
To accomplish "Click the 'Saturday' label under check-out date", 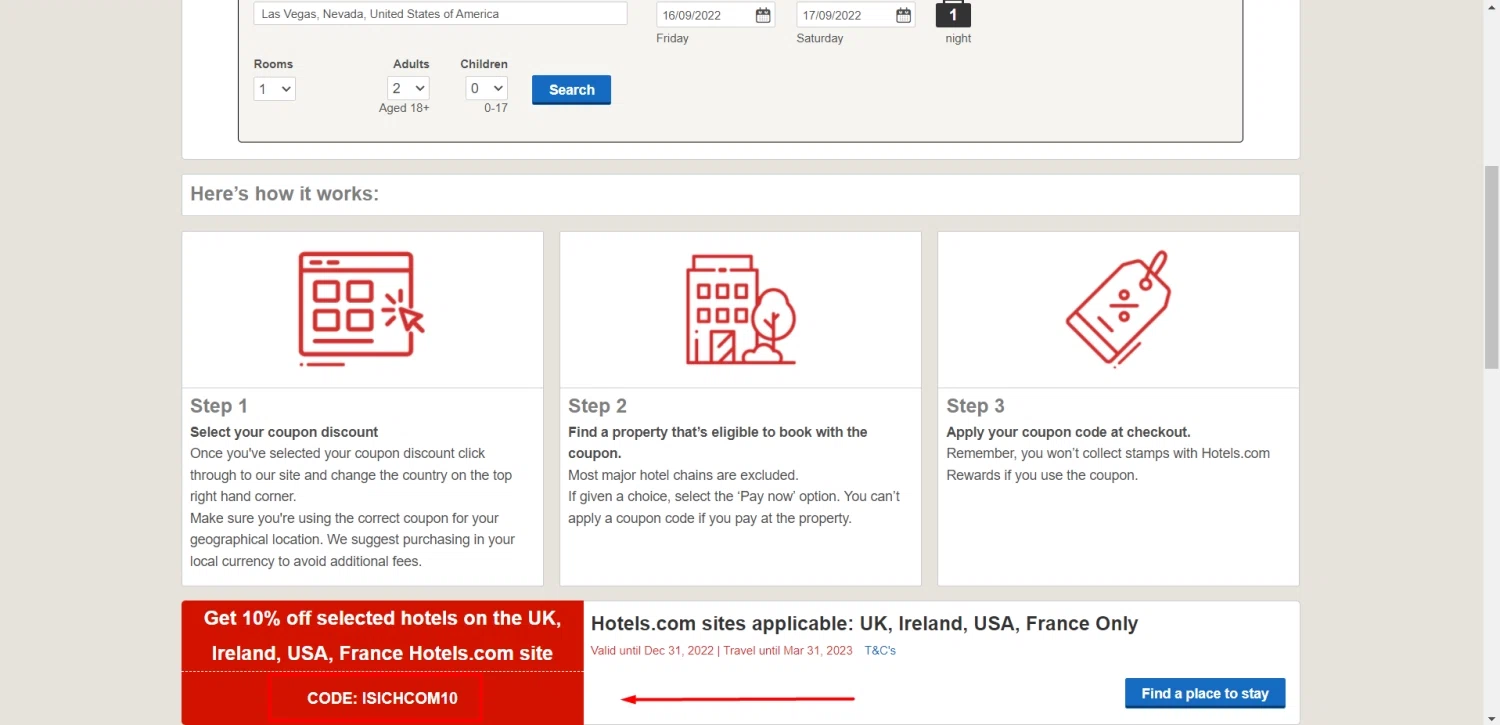I will [x=820, y=39].
